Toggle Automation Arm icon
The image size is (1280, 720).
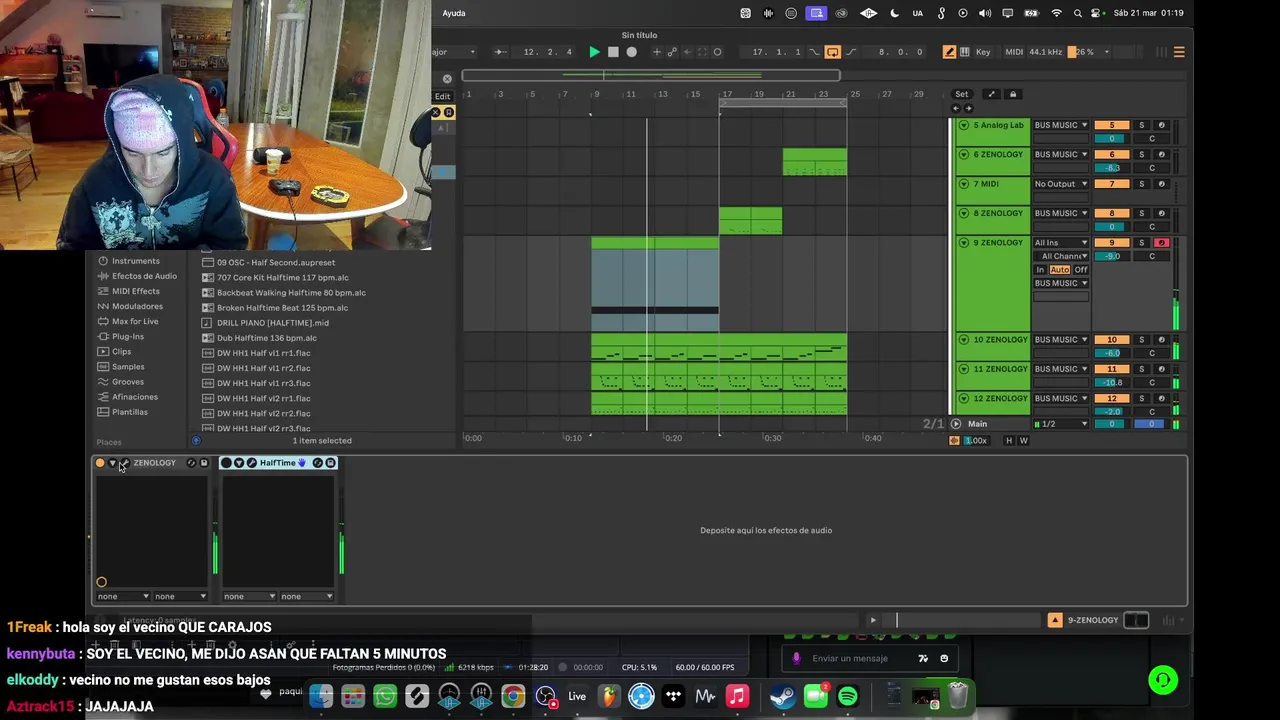(672, 52)
